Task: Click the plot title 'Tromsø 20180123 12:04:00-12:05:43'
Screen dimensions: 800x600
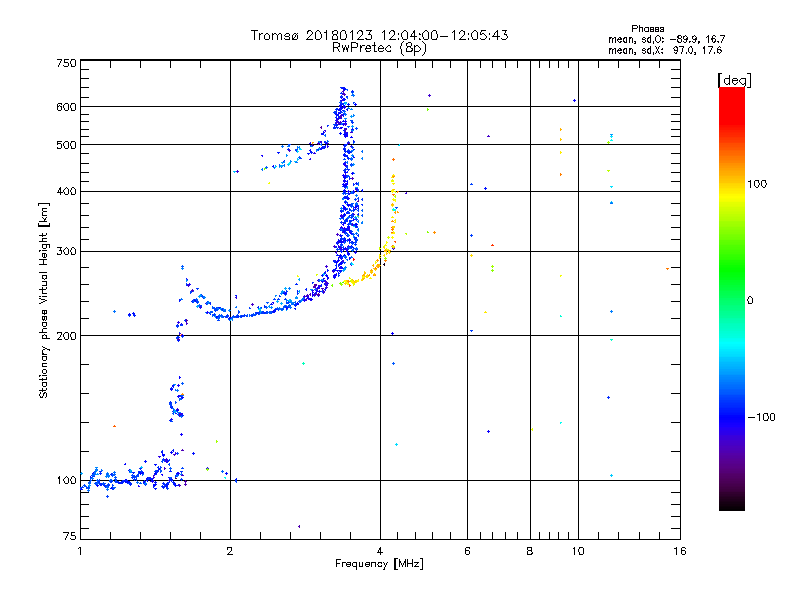Action: click(379, 35)
